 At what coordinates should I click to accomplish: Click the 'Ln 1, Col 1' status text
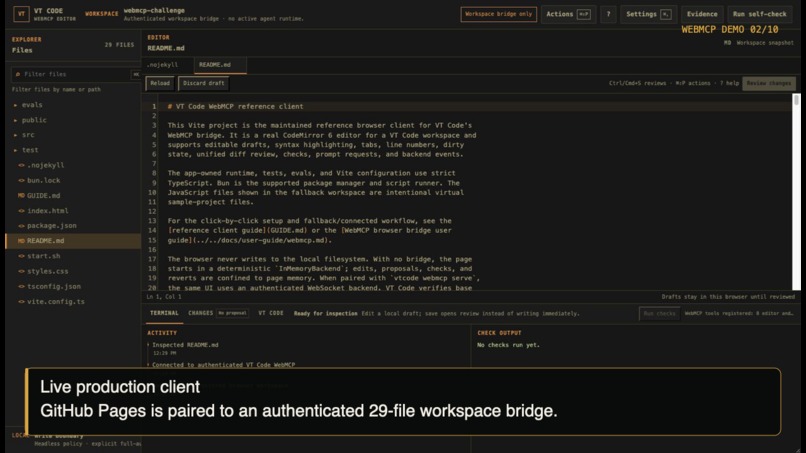[164, 297]
